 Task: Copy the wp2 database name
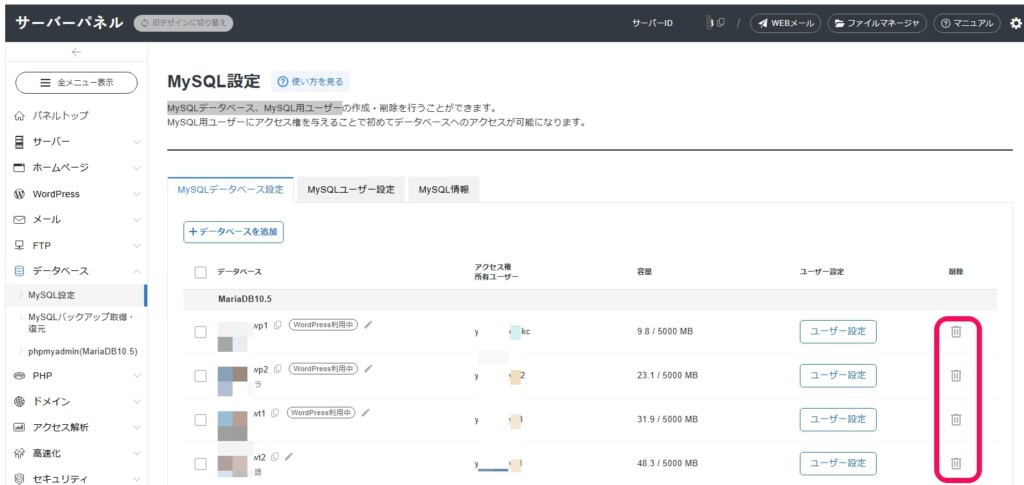pyautogui.click(x=278, y=369)
